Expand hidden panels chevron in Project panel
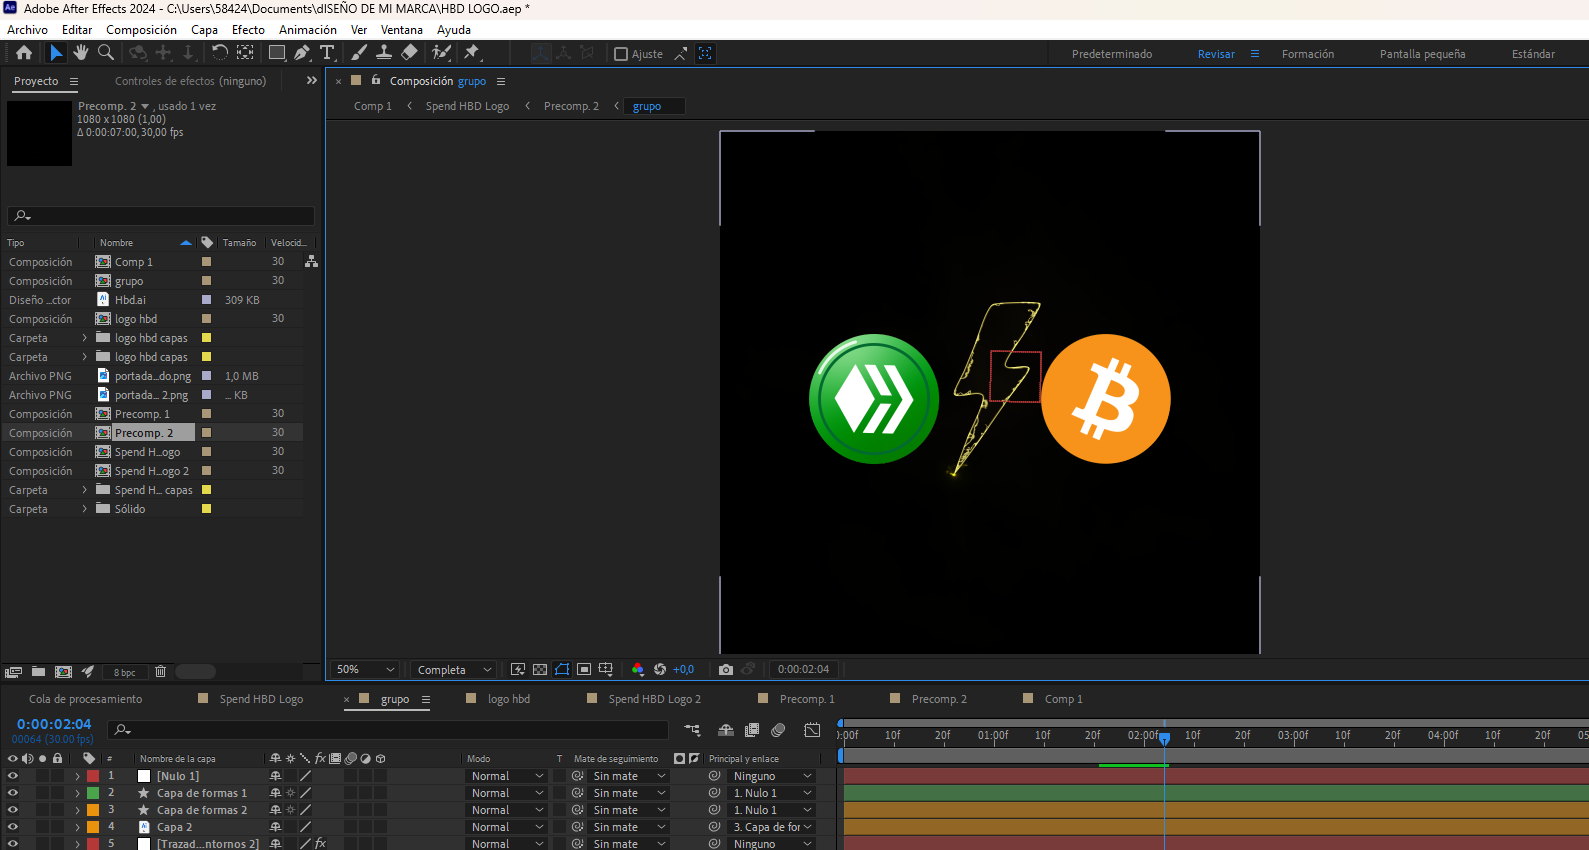Image resolution: width=1589 pixels, height=850 pixels. (311, 81)
